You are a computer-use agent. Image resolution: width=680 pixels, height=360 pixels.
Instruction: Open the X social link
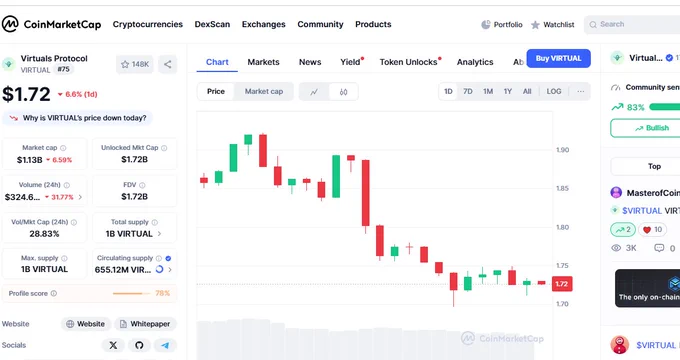[113, 345]
